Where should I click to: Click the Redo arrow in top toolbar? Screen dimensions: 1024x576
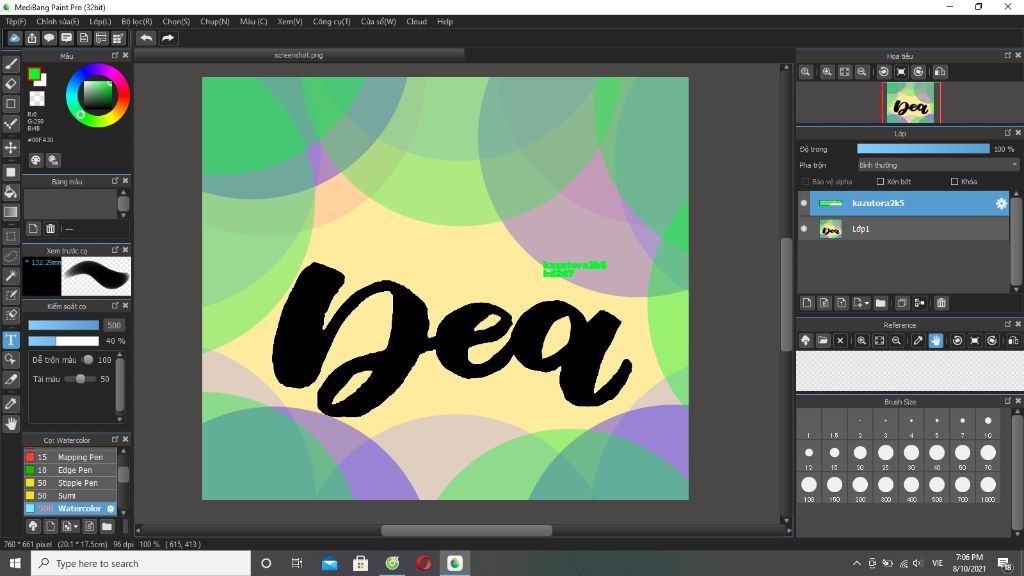(168, 38)
